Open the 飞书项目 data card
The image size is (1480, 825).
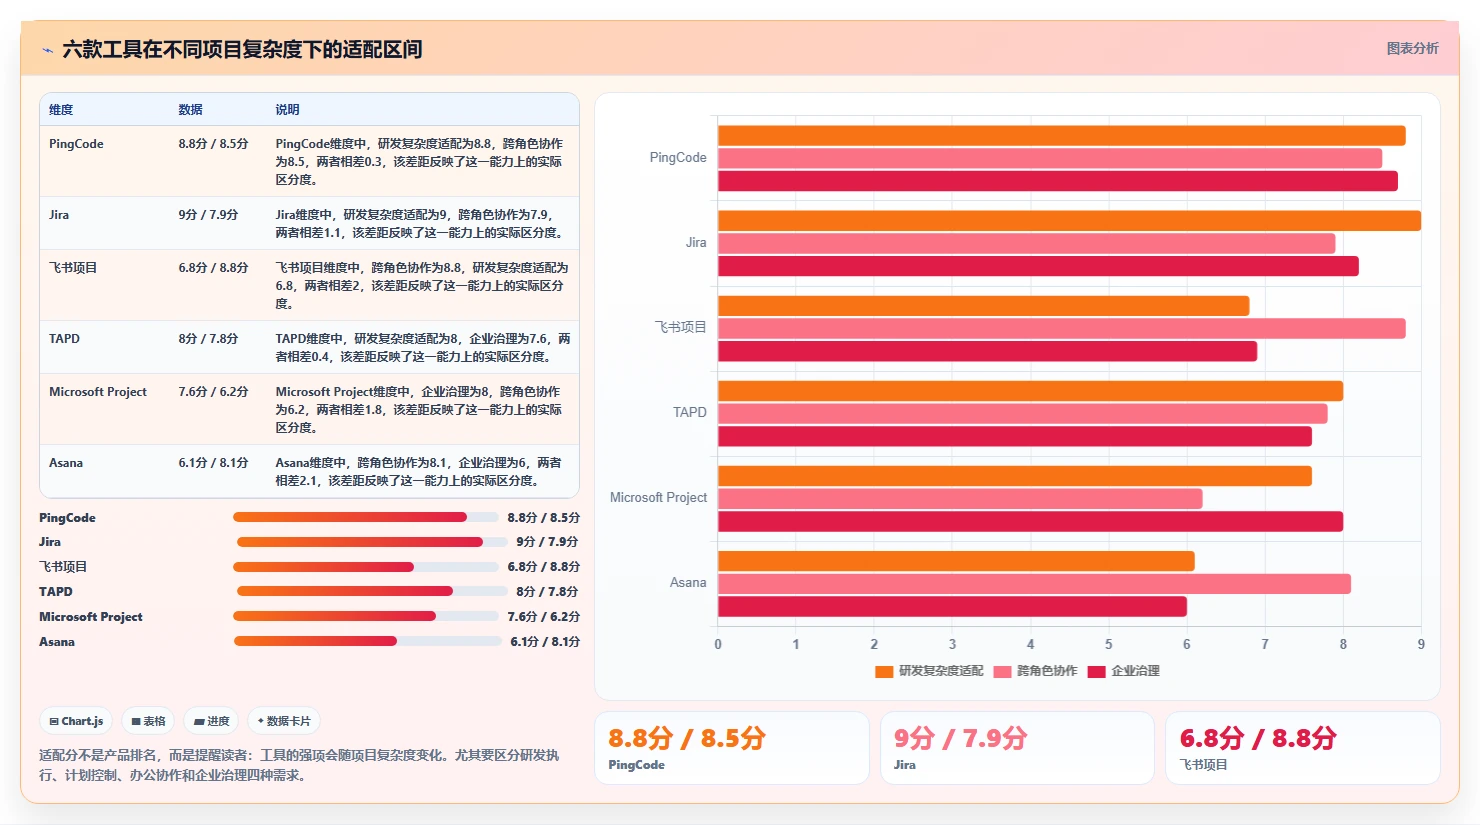(1303, 748)
